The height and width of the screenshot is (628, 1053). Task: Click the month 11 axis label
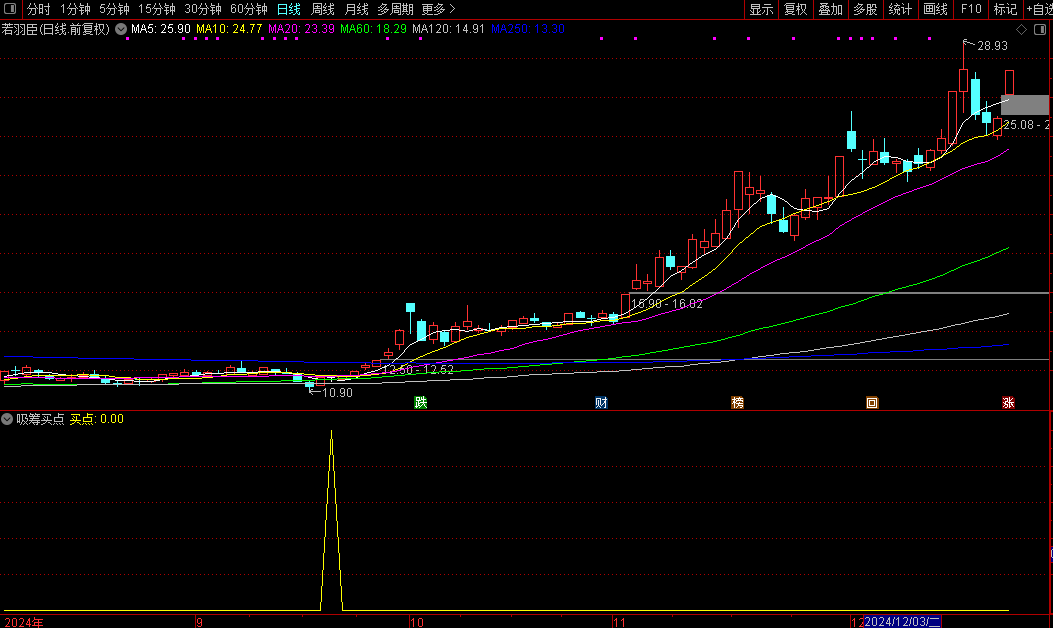point(619,622)
